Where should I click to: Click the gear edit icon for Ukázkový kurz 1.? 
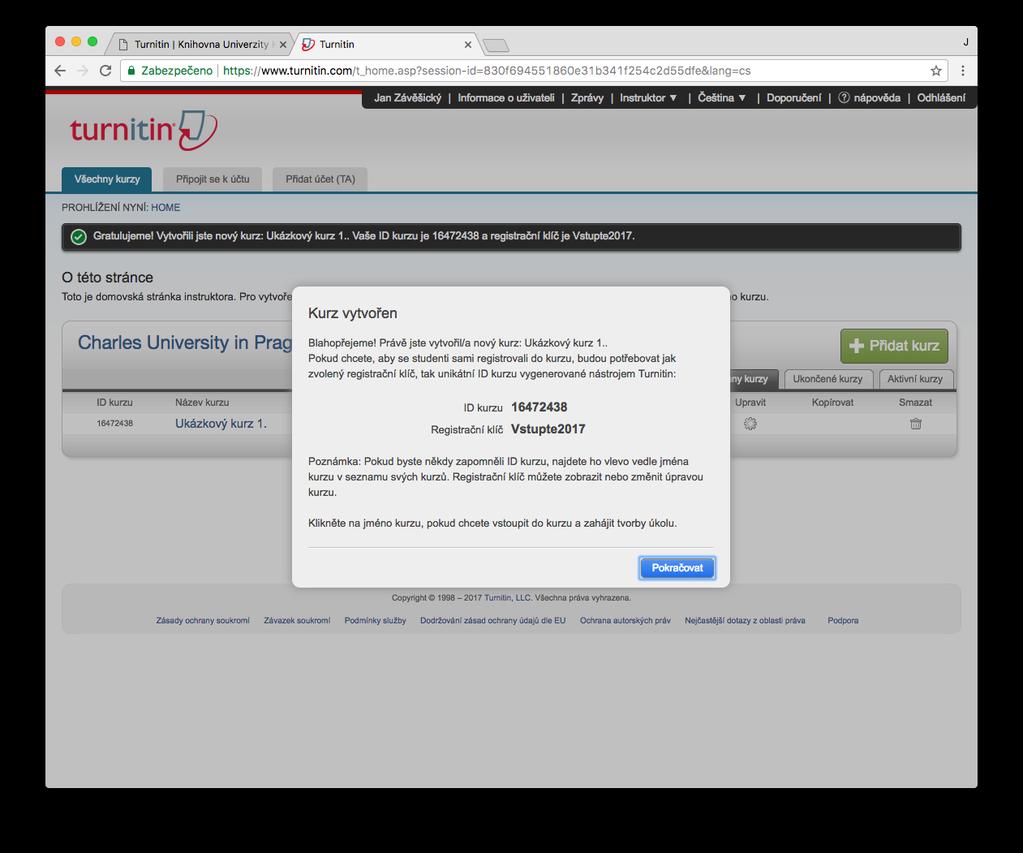(750, 424)
